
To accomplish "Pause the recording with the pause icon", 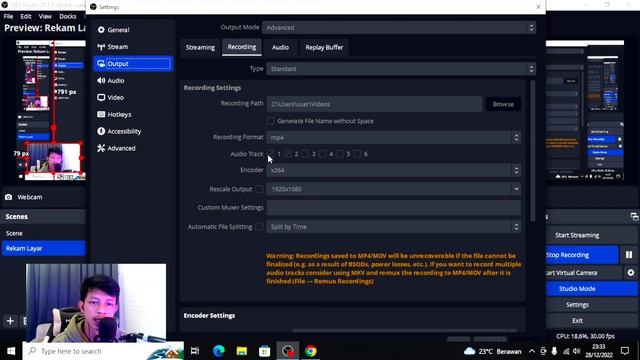I will (x=629, y=255).
